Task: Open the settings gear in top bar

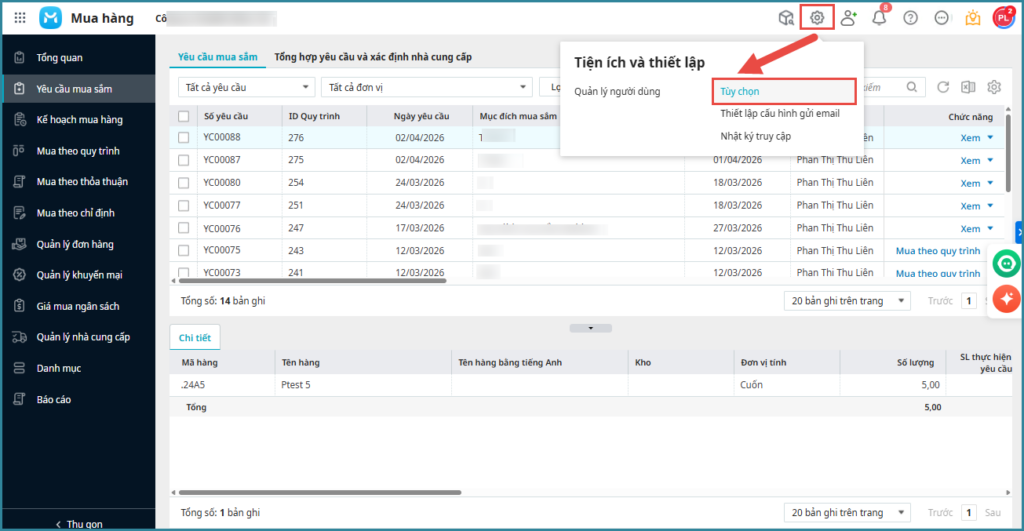Action: [x=817, y=18]
